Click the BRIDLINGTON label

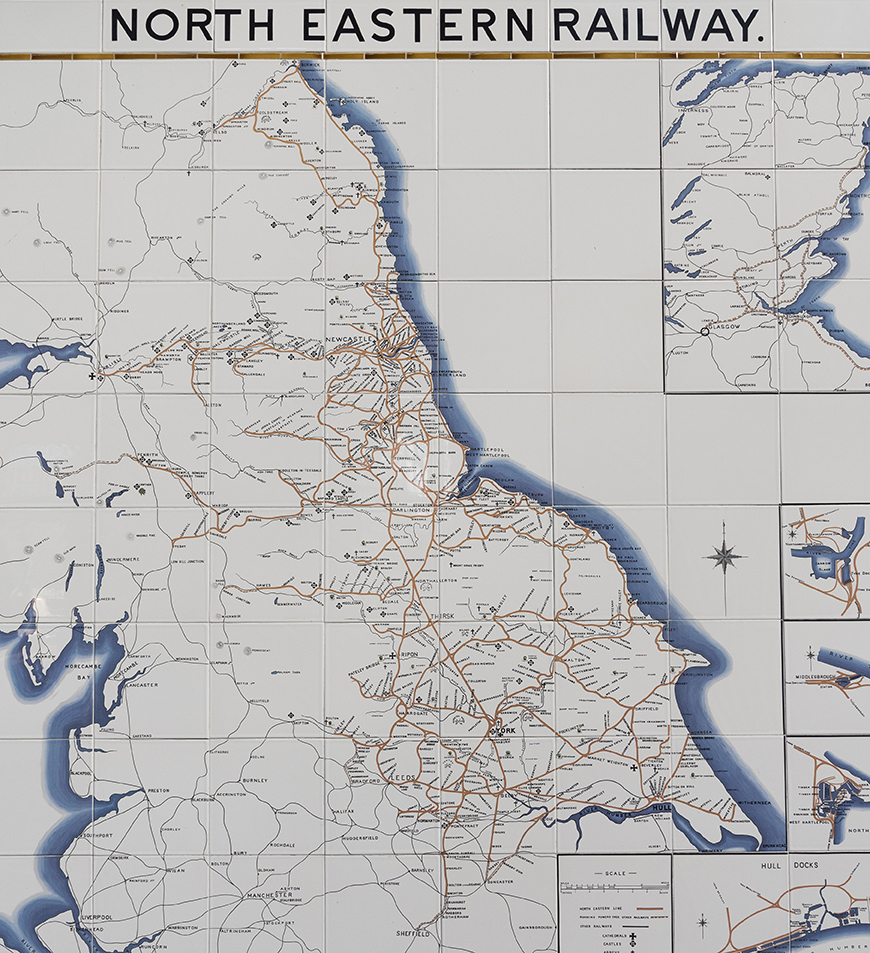point(697,675)
